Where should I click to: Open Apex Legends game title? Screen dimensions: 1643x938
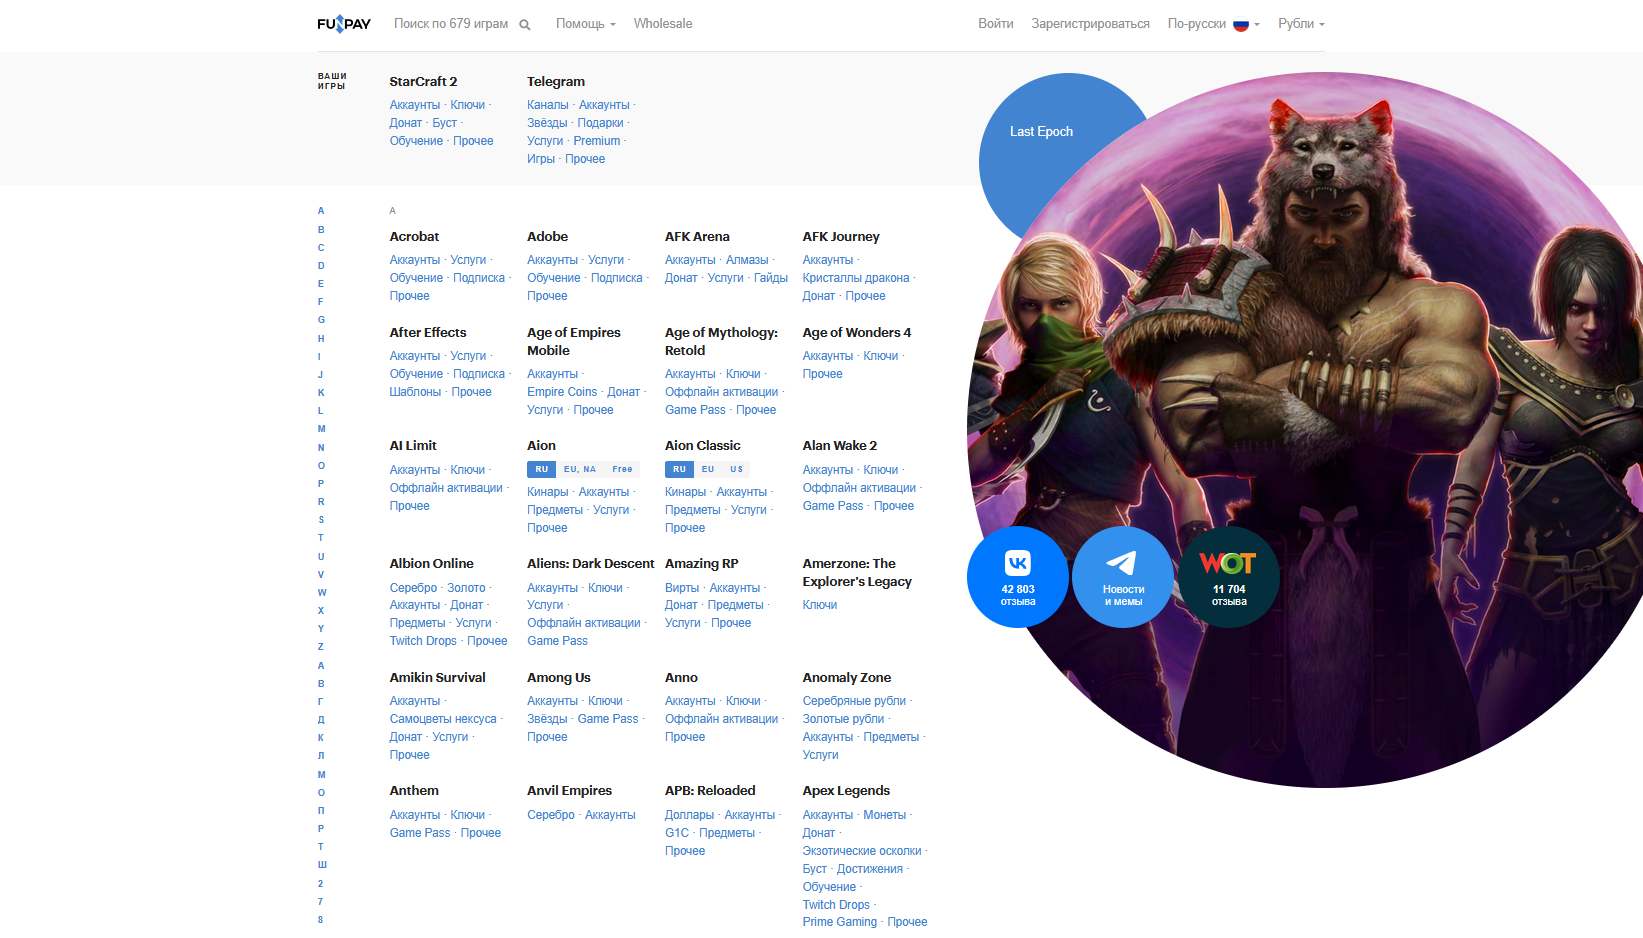pos(846,791)
